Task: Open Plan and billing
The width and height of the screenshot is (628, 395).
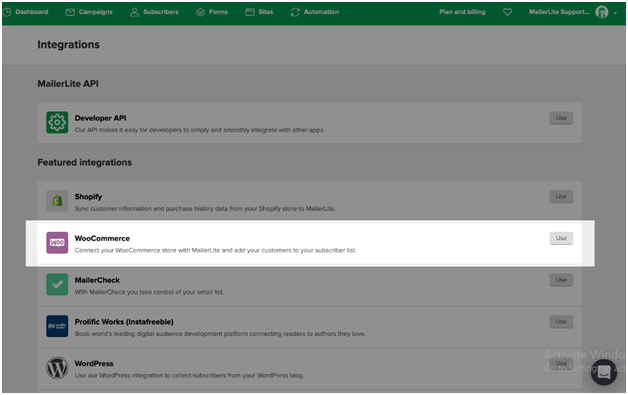Action: pos(462,12)
